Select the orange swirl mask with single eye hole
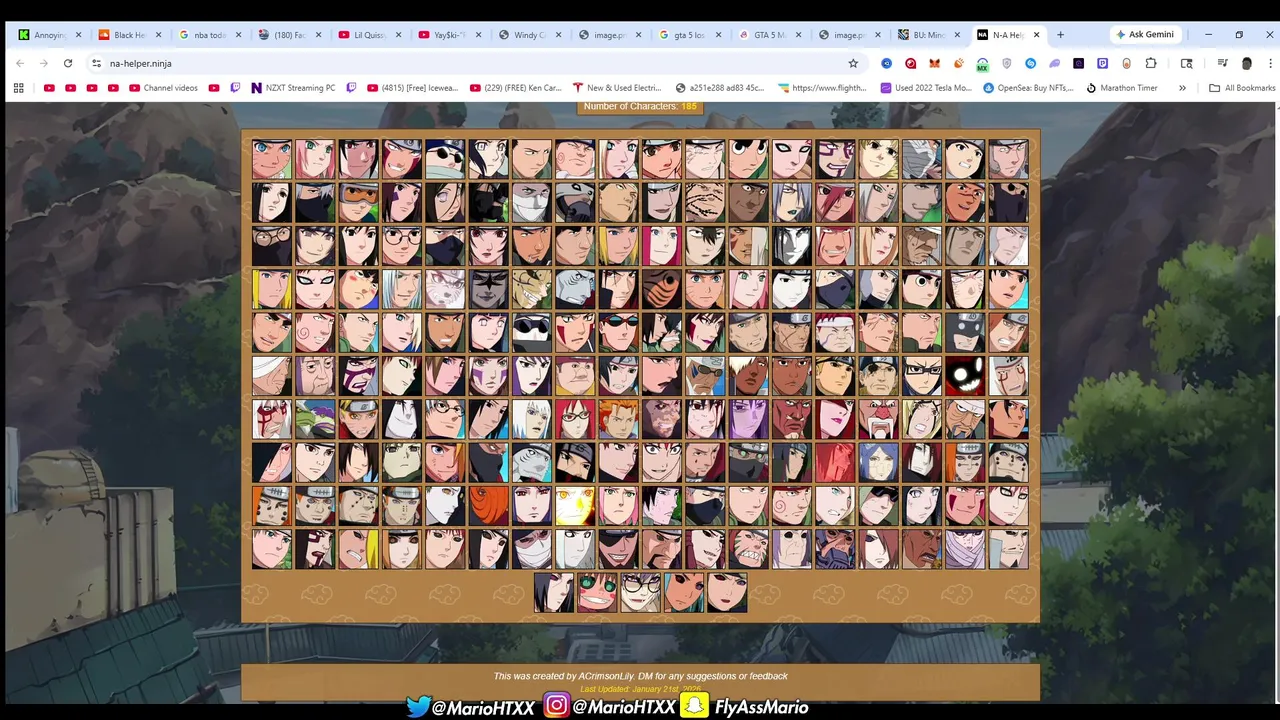Screen dimensions: 1280x720 (489, 506)
